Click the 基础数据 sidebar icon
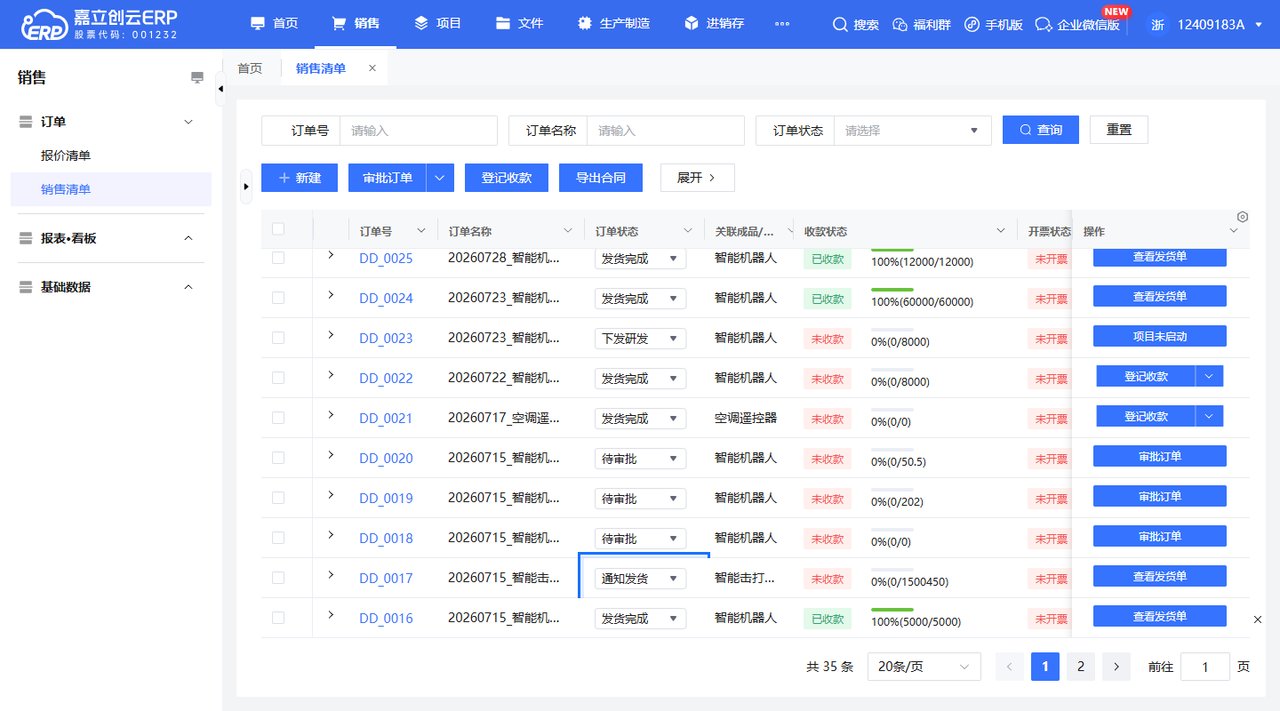 tap(26, 287)
